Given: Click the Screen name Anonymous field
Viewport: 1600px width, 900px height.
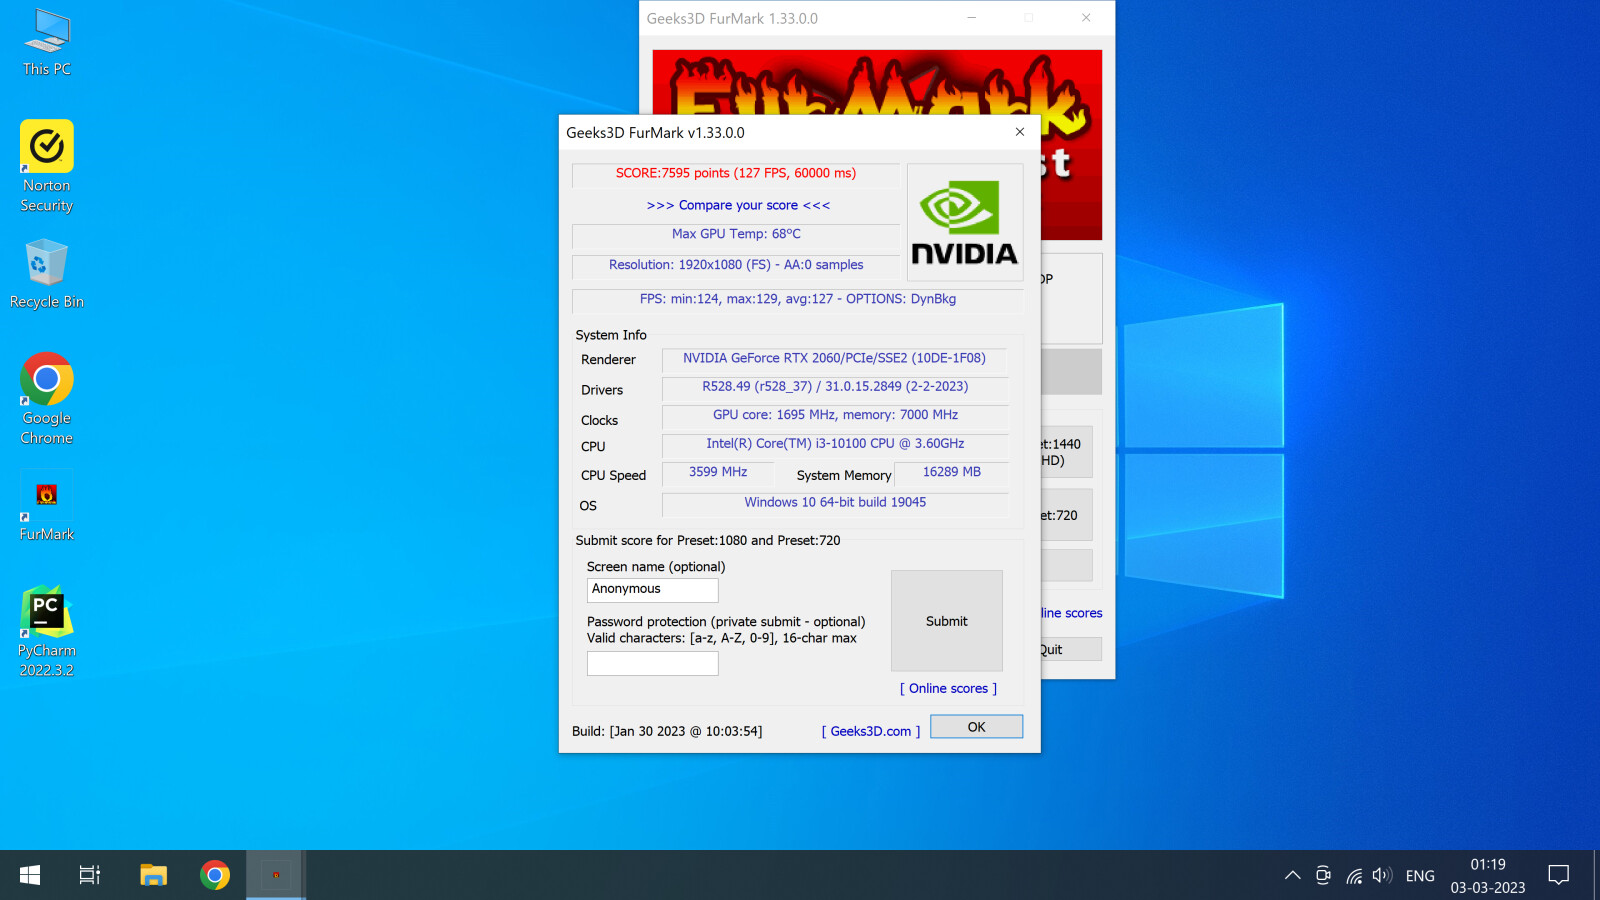Looking at the screenshot, I should tap(653, 590).
